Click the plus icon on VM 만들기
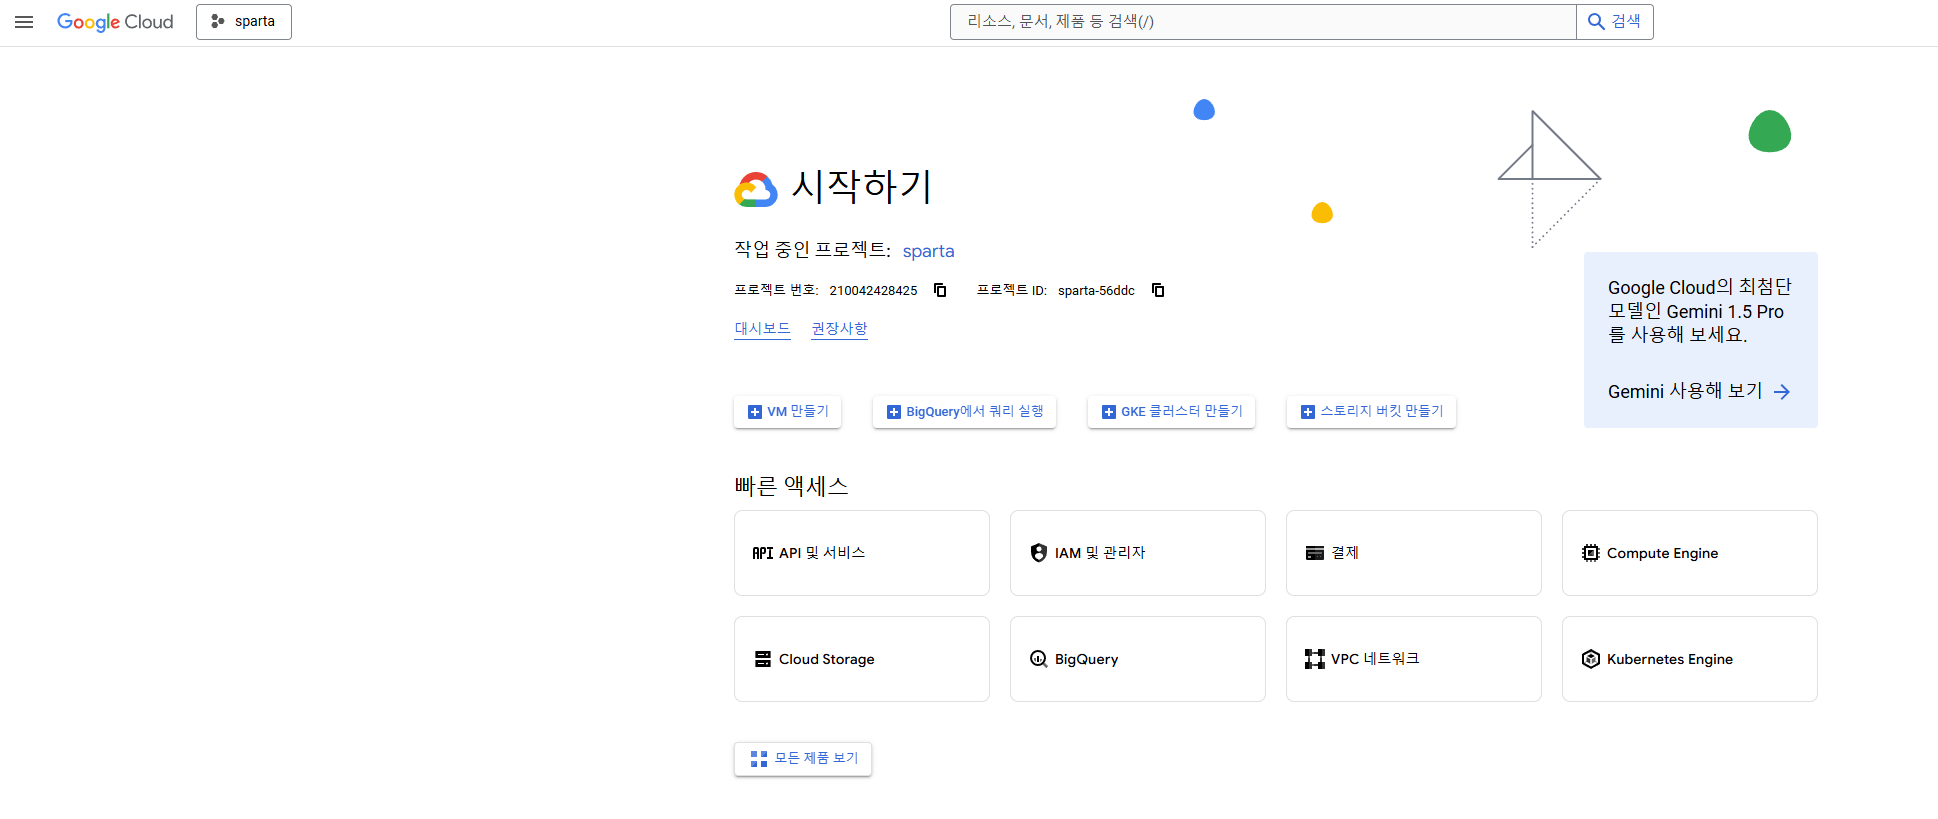Image resolution: width=1938 pixels, height=819 pixels. tap(755, 412)
